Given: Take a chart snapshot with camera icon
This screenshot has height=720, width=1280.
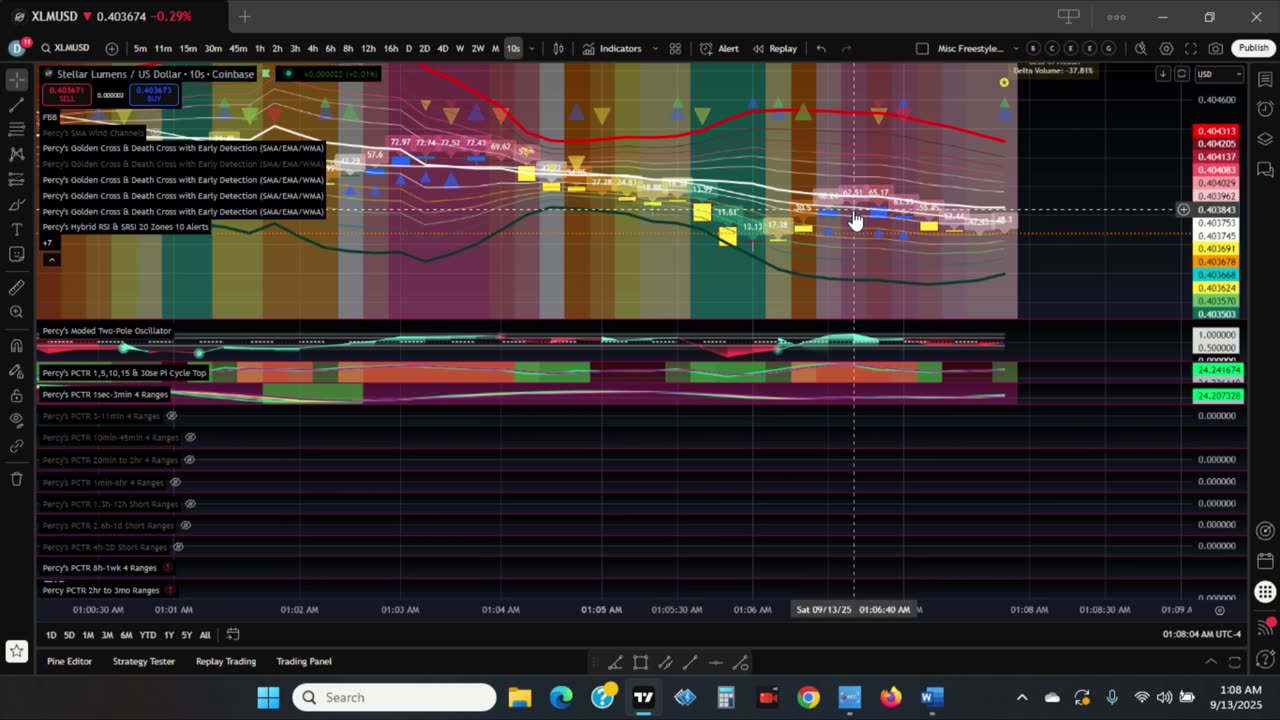Looking at the screenshot, I should click(1216, 48).
